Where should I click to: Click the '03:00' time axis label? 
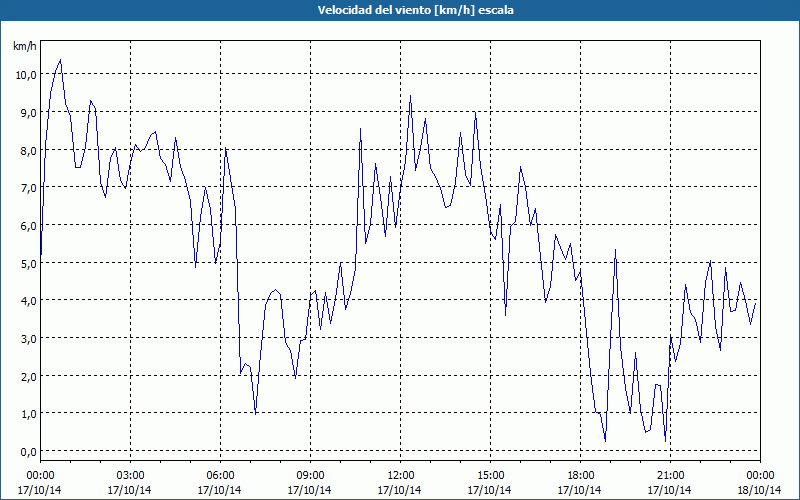pos(130,476)
